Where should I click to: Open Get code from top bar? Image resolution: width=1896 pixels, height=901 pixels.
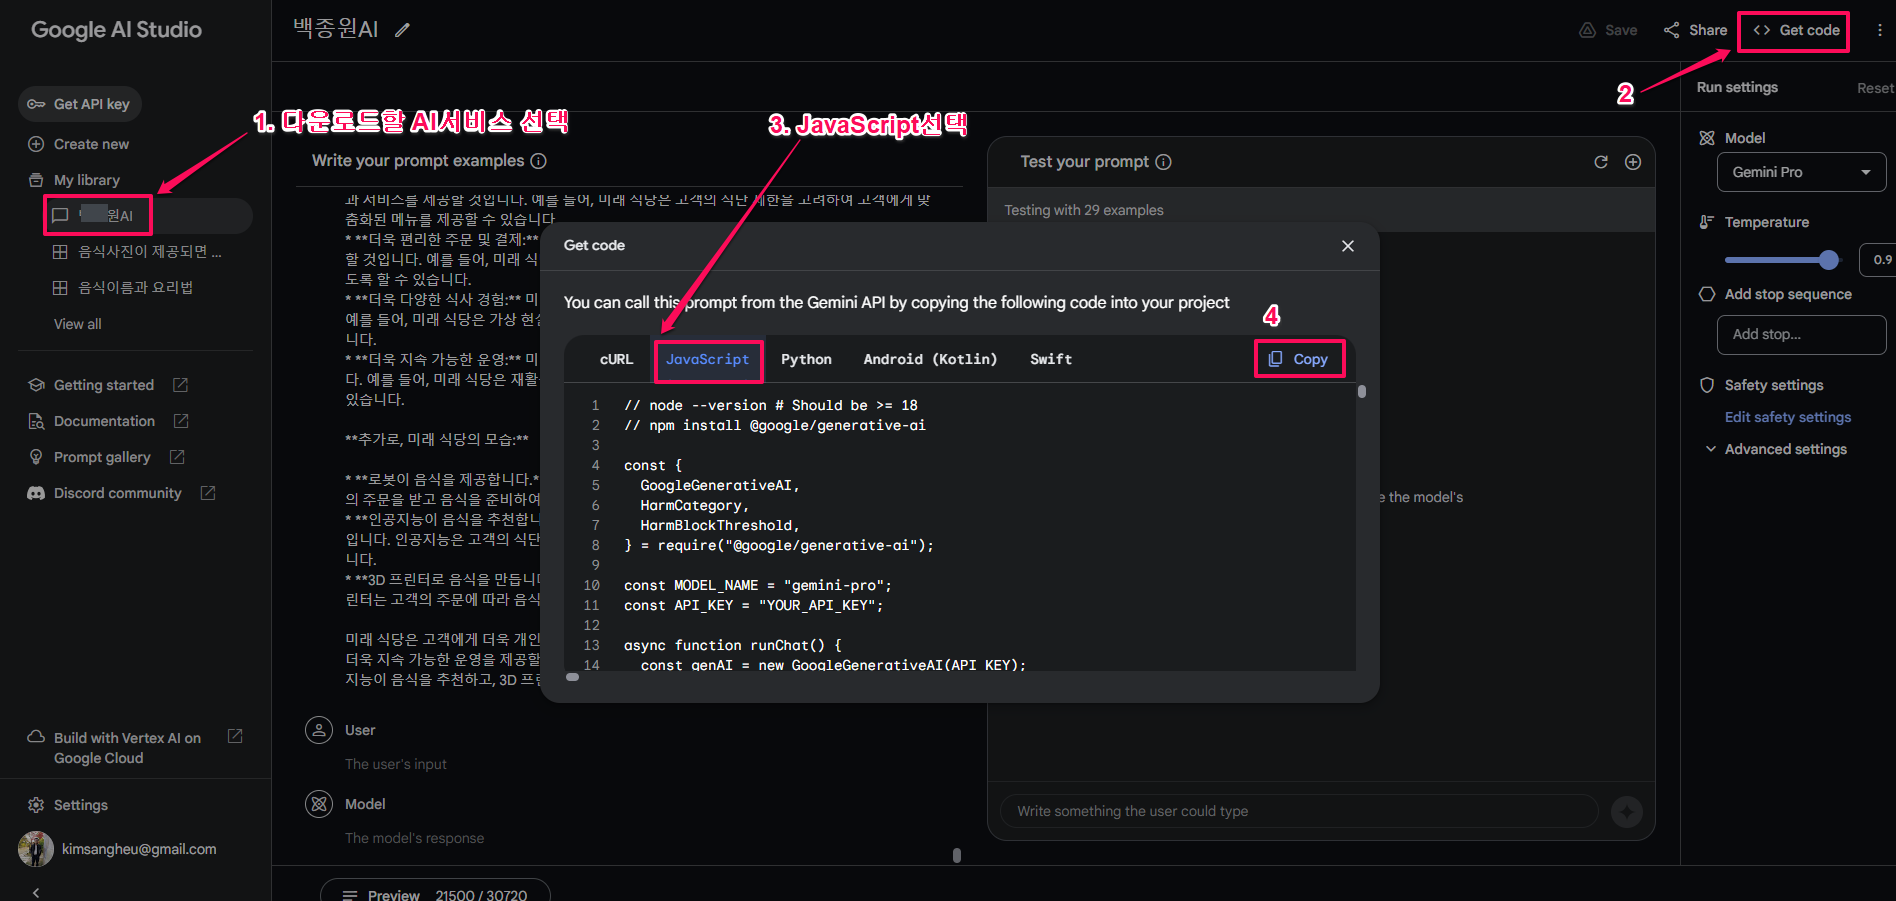(x=1796, y=30)
